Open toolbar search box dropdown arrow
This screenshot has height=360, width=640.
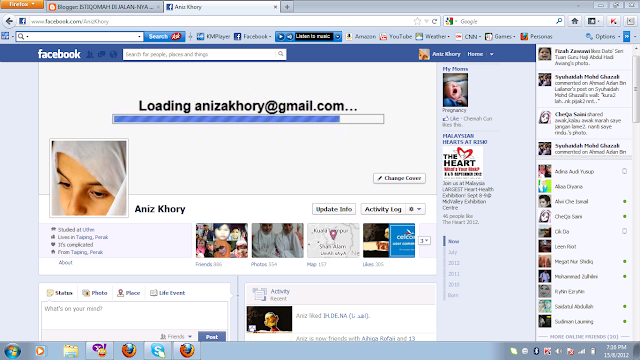[139, 37]
